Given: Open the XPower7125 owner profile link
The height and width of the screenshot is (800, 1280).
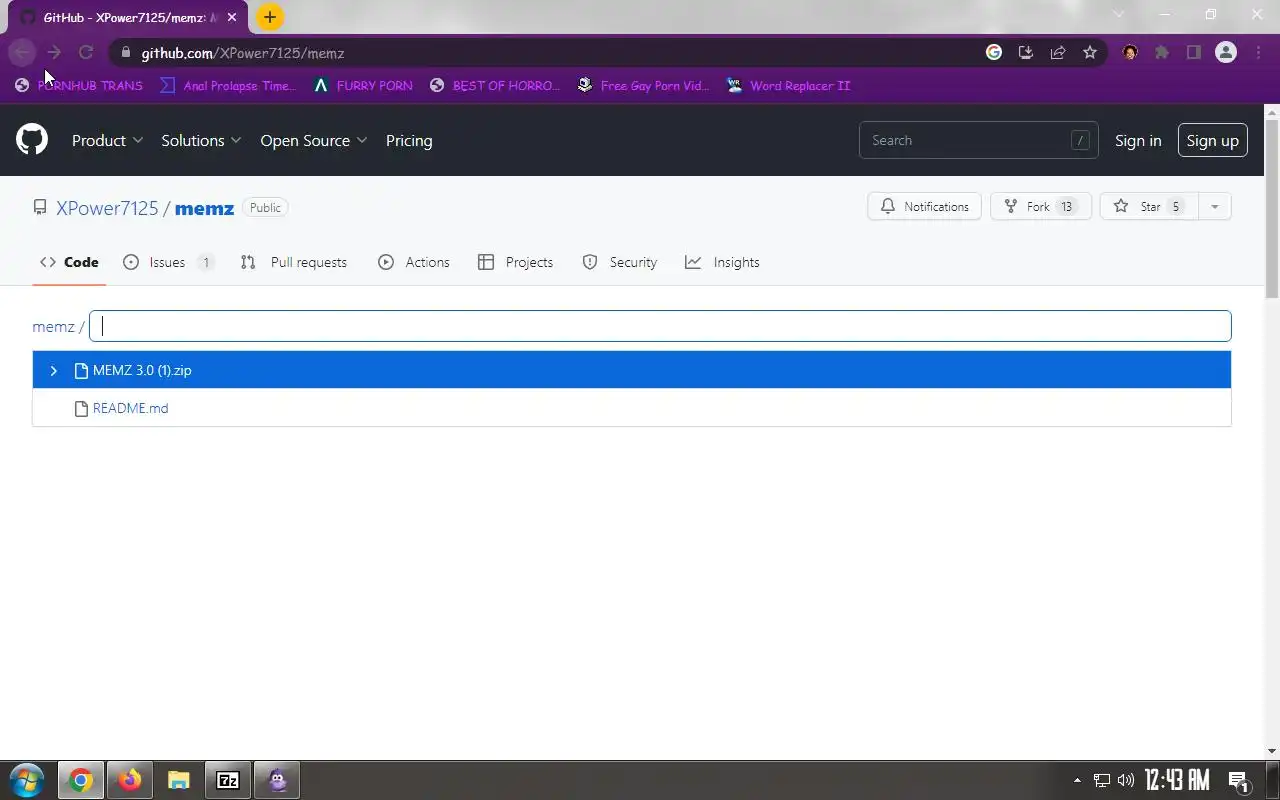Looking at the screenshot, I should pos(107,208).
